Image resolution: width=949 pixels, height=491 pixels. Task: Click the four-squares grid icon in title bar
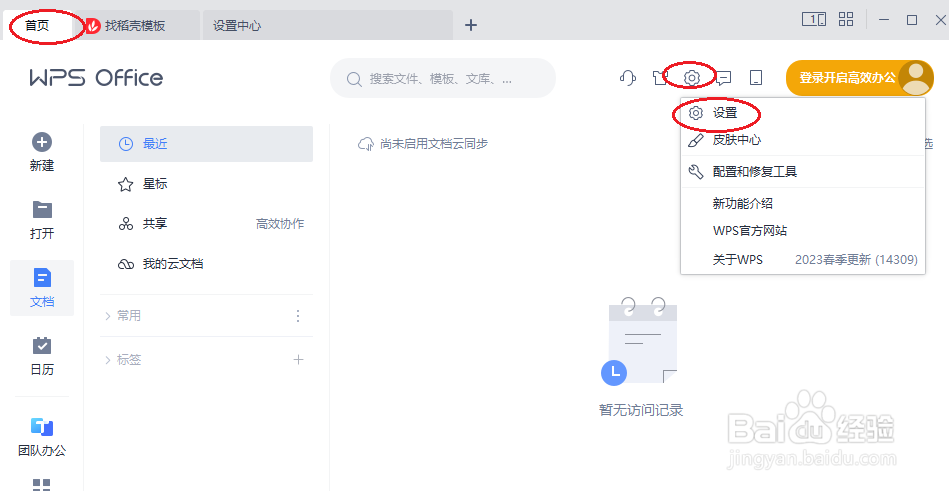(846, 19)
